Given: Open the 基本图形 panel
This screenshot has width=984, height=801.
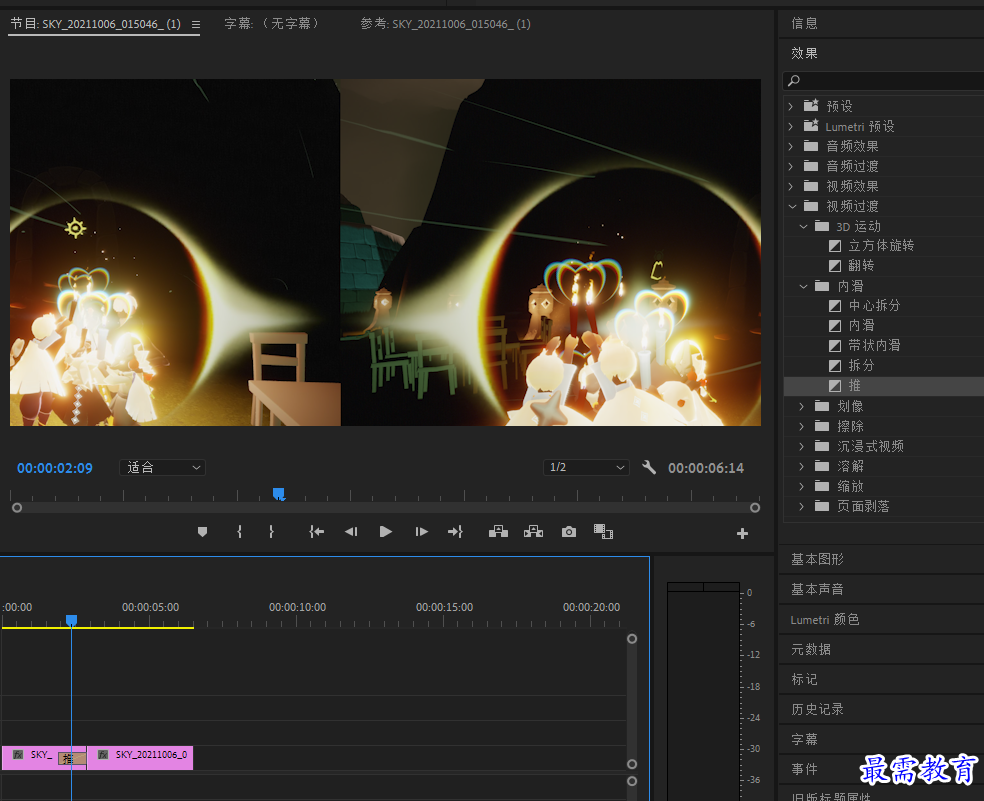Looking at the screenshot, I should (817, 559).
